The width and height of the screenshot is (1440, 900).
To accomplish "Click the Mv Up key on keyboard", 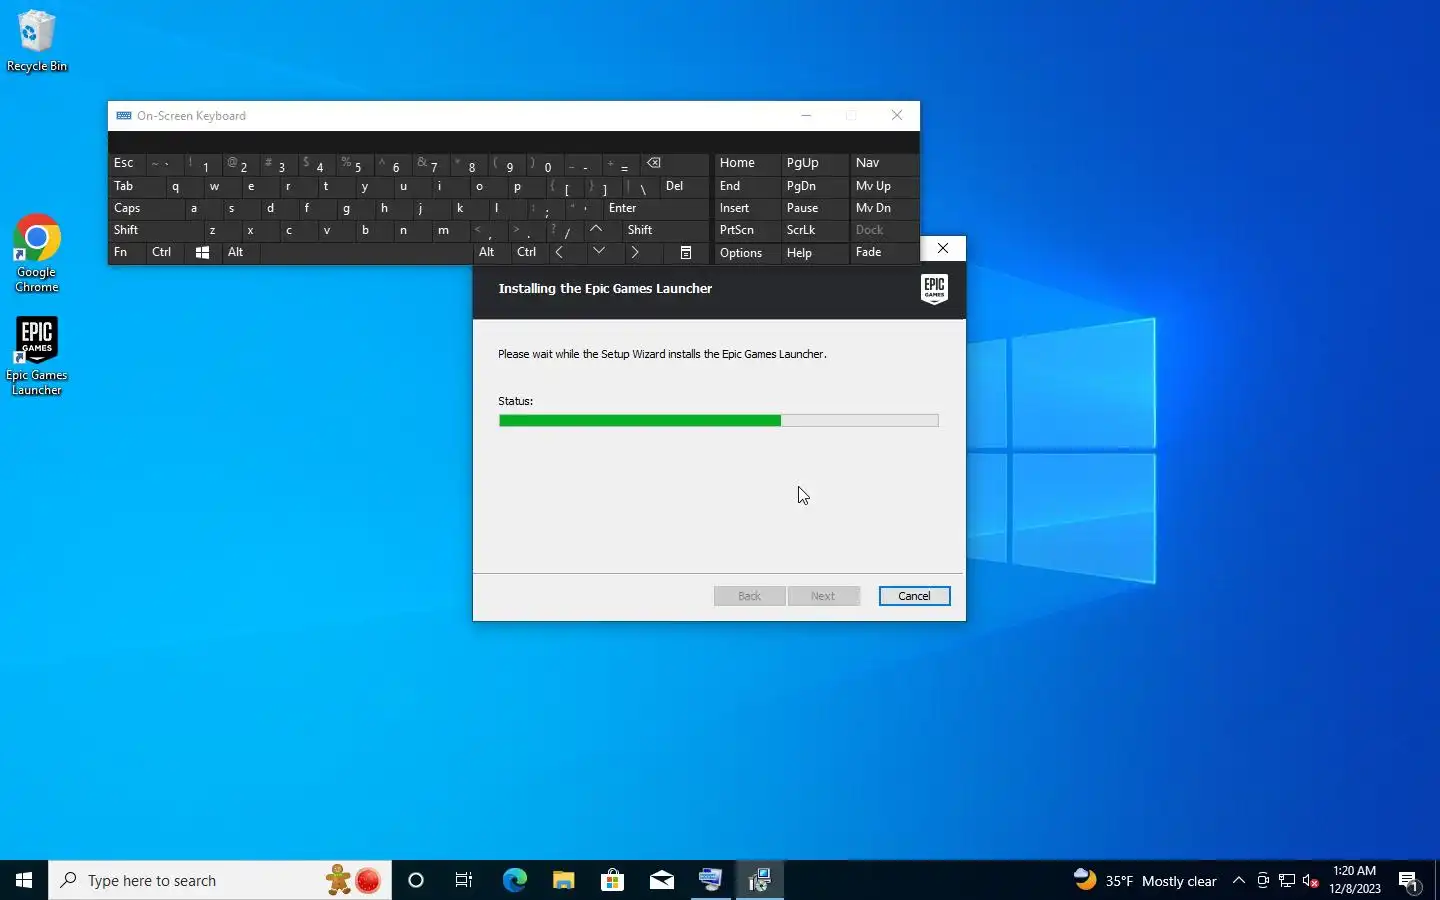I will click(x=883, y=186).
